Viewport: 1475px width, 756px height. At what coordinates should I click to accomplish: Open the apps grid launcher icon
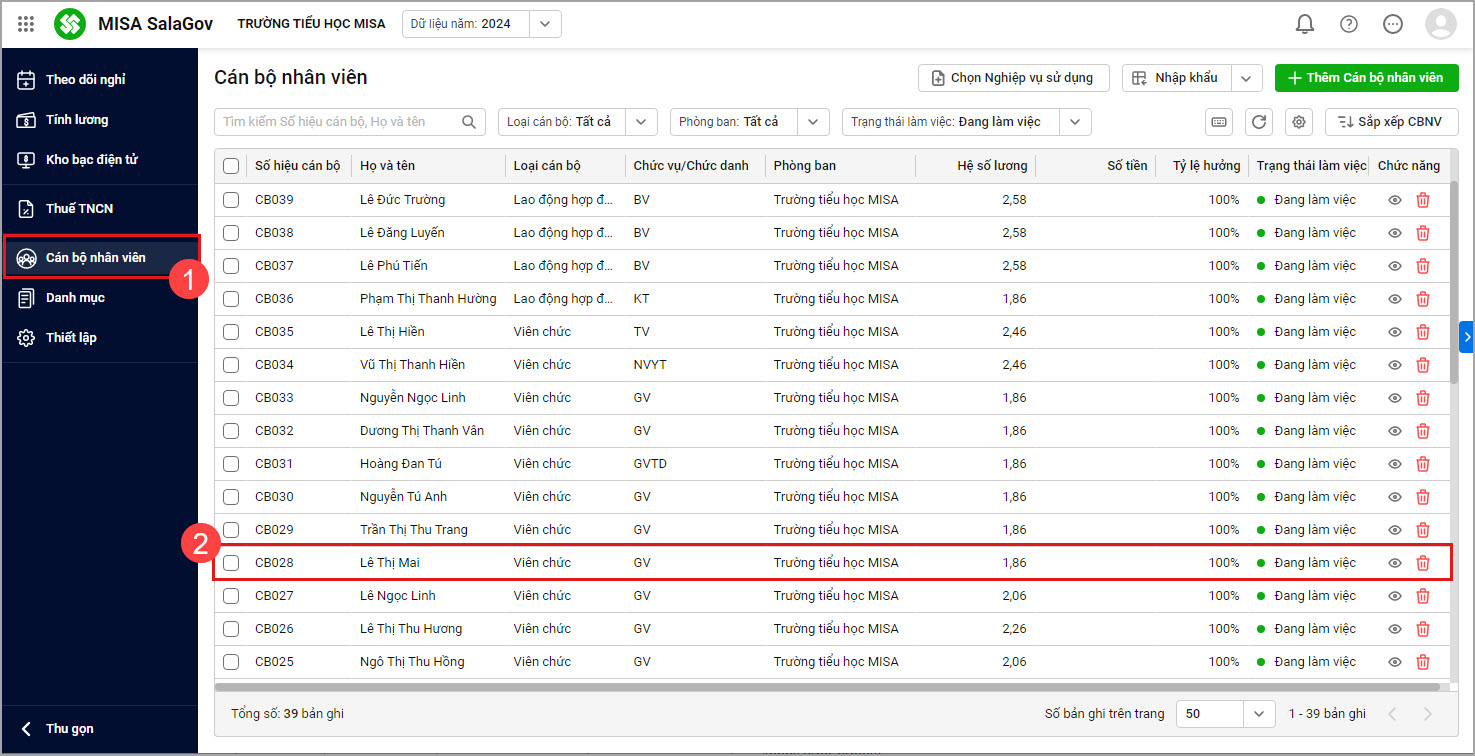tap(26, 24)
